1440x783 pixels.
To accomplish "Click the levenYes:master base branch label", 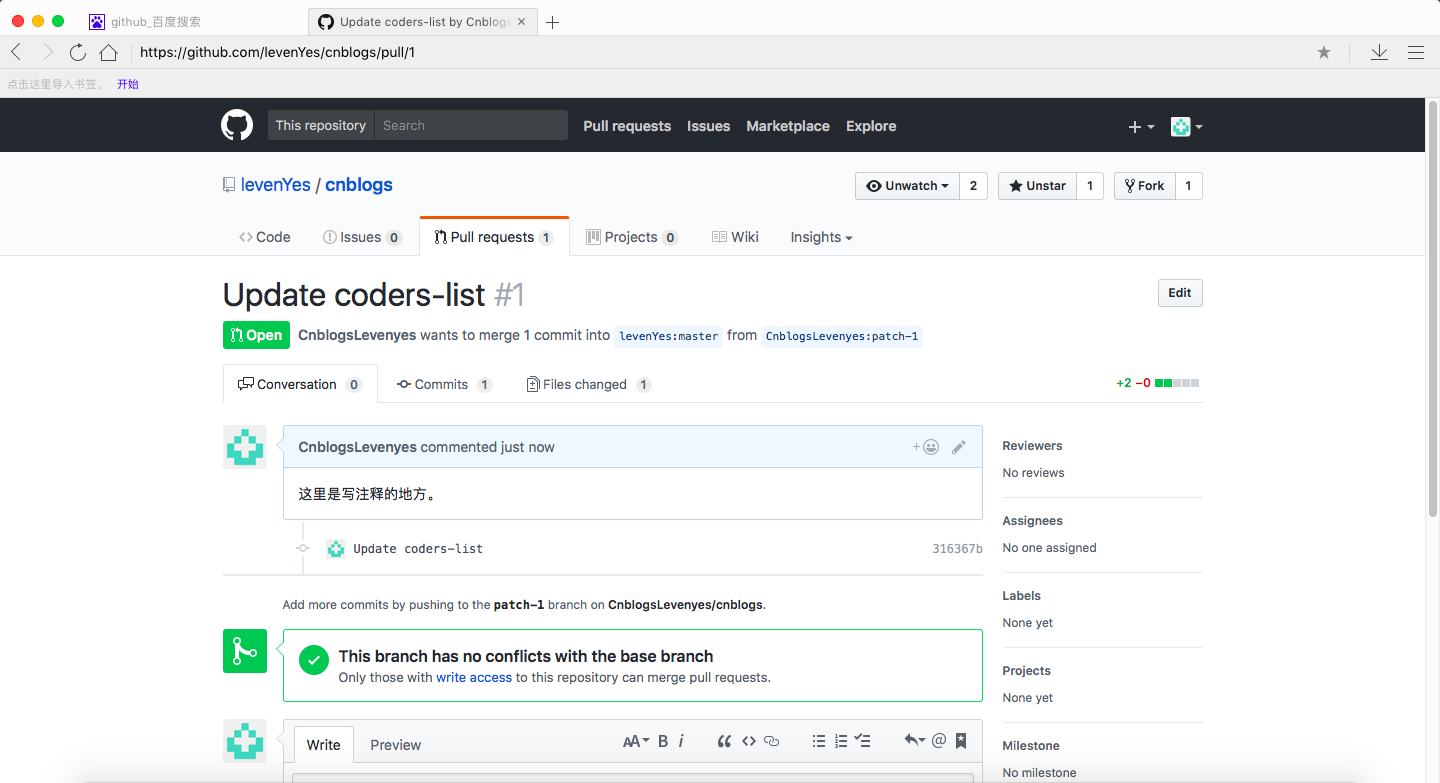I will pos(669,336).
